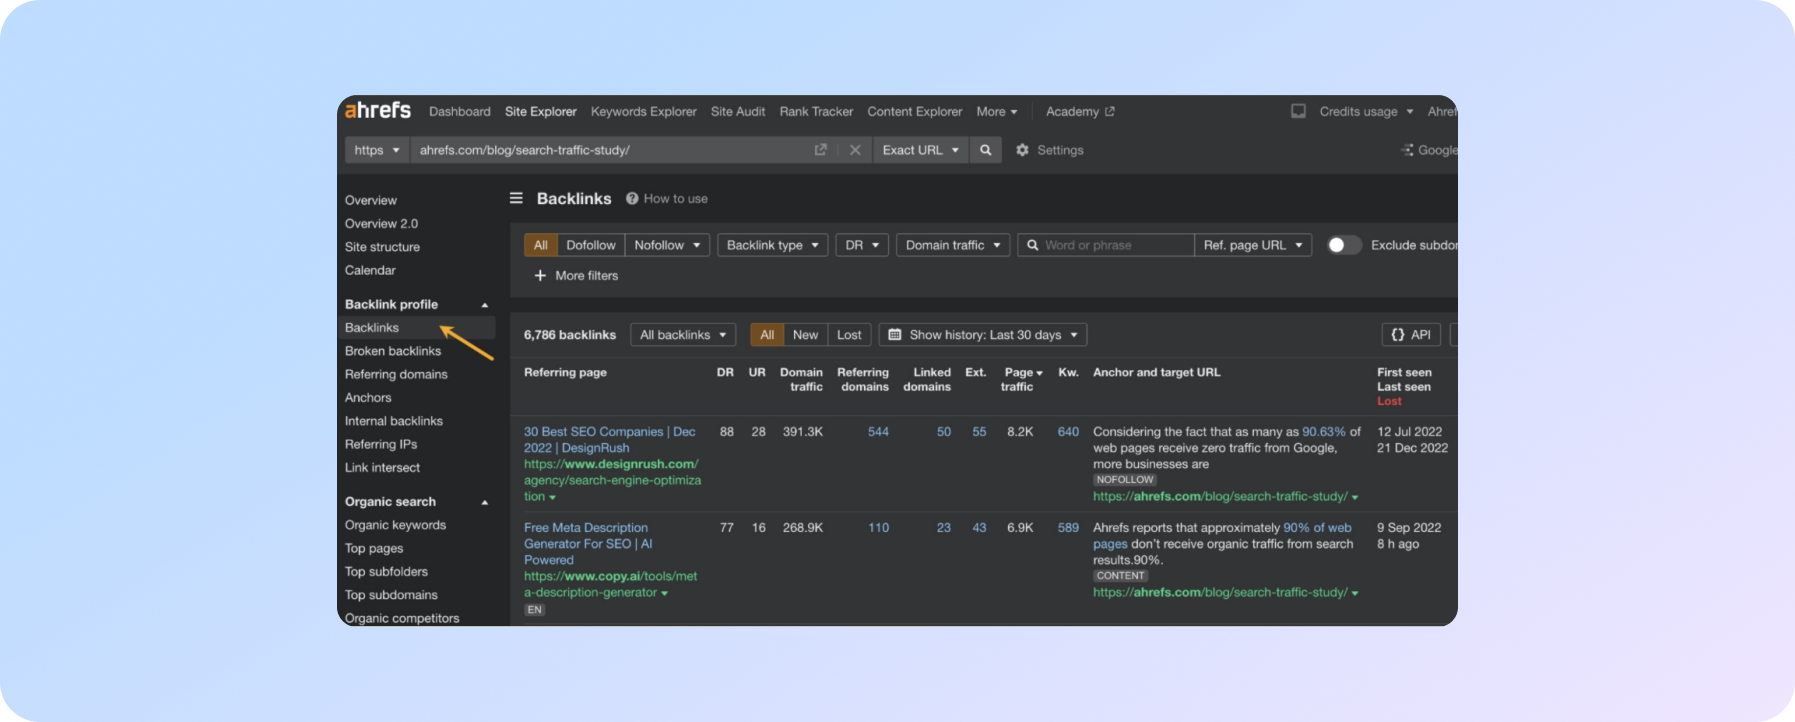Click 544 referring domains value
This screenshot has width=1795, height=722.
pyautogui.click(x=878, y=432)
